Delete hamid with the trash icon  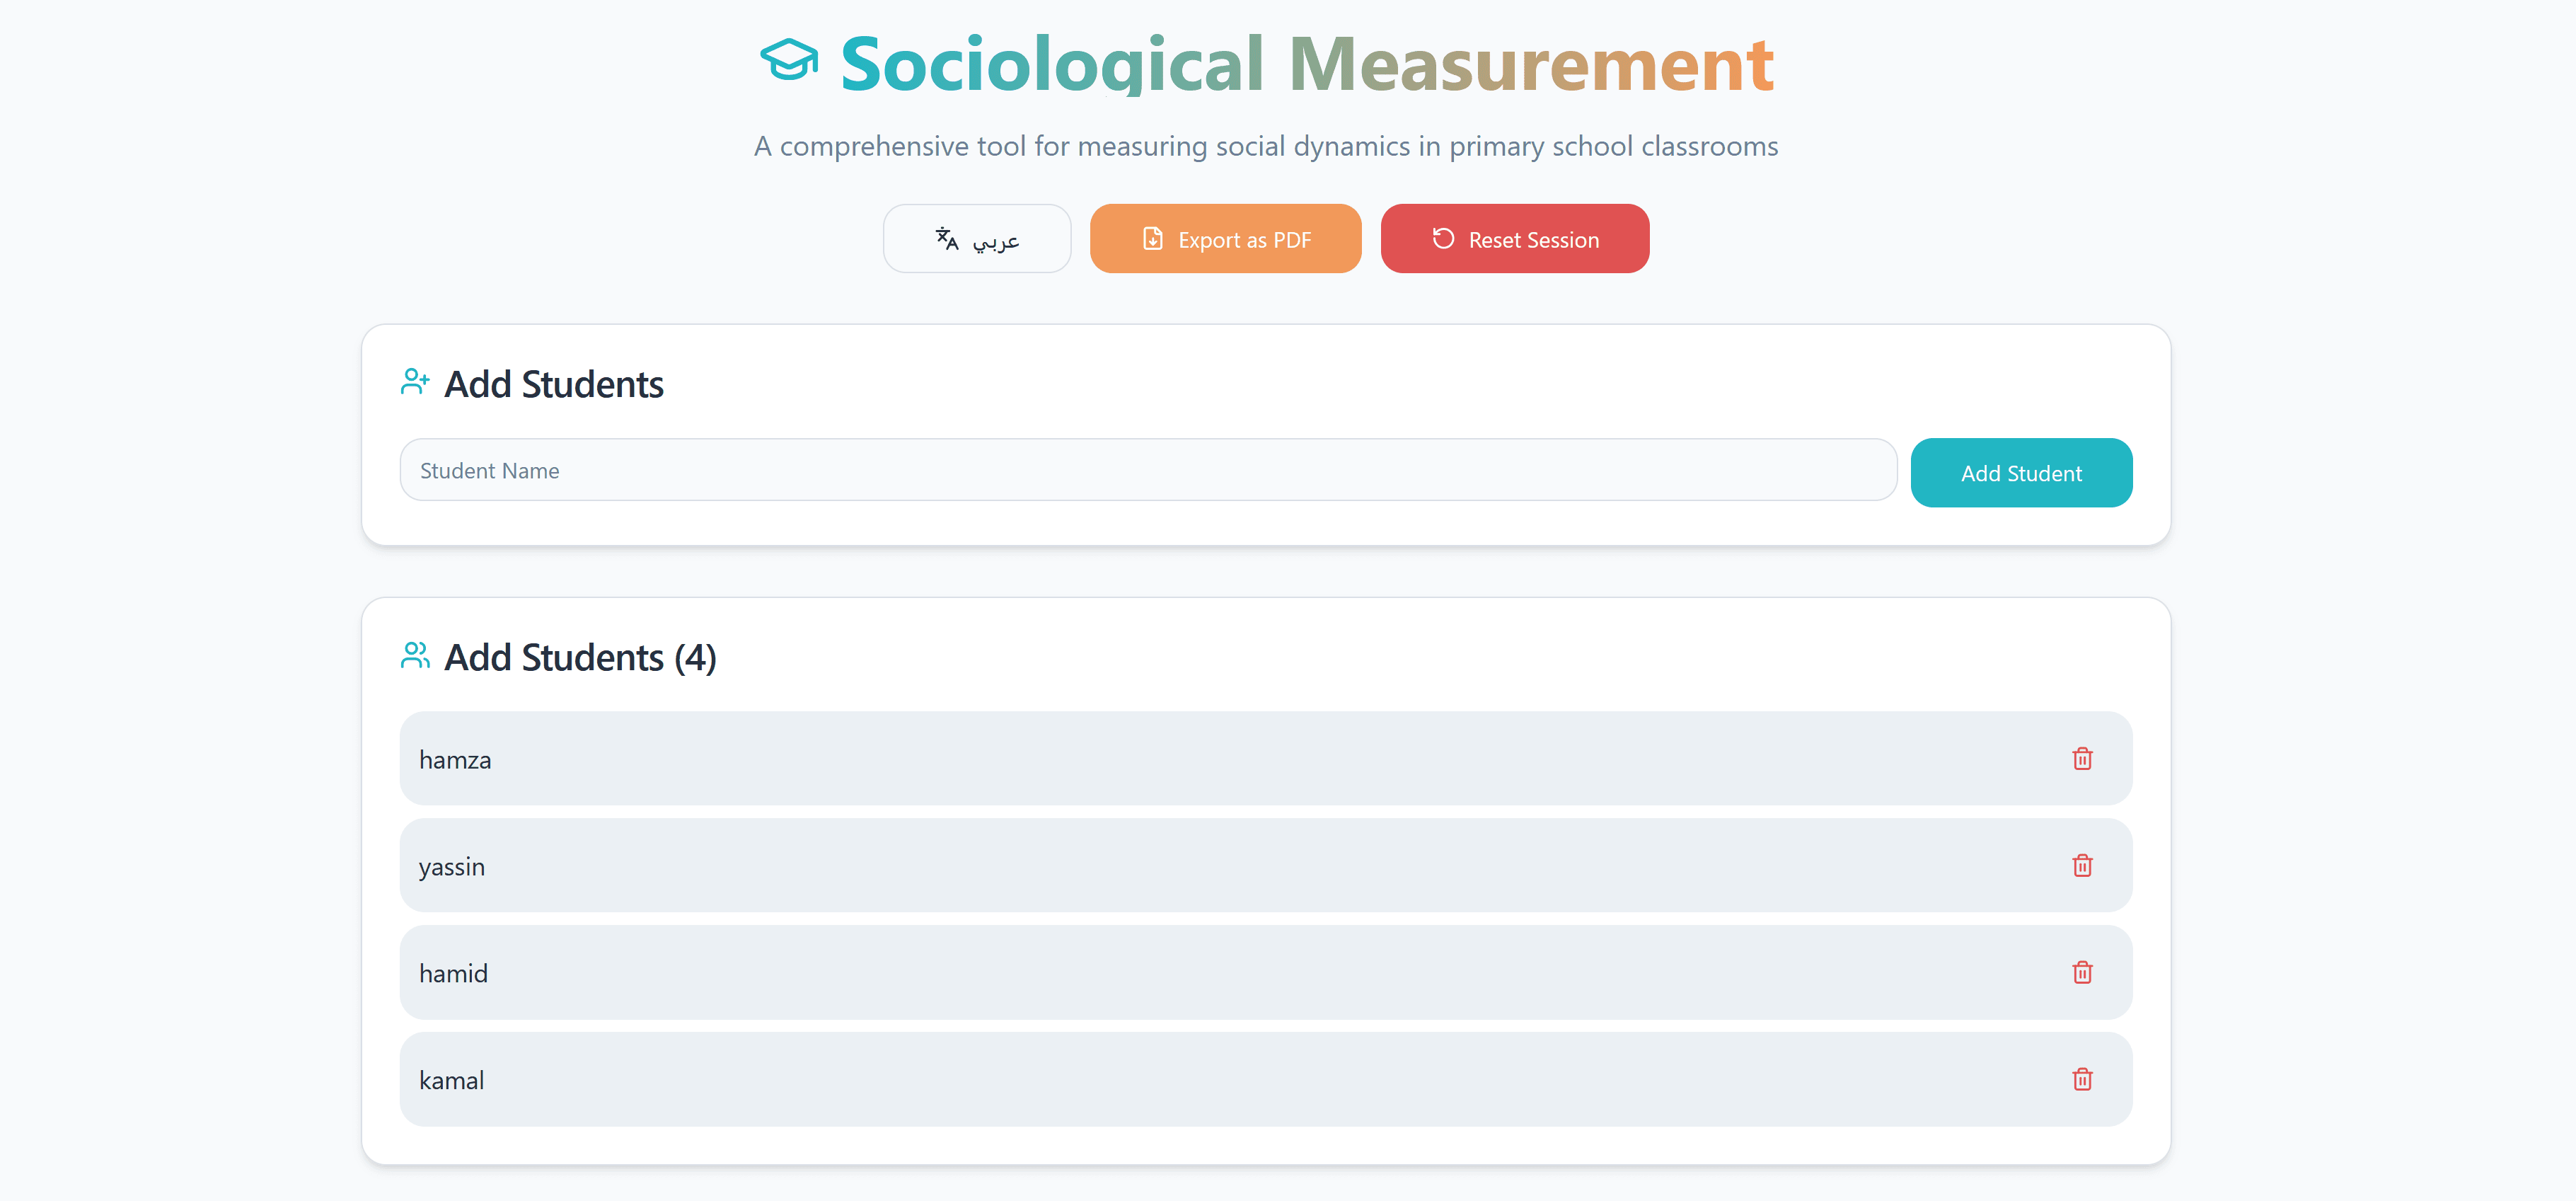click(x=2082, y=972)
